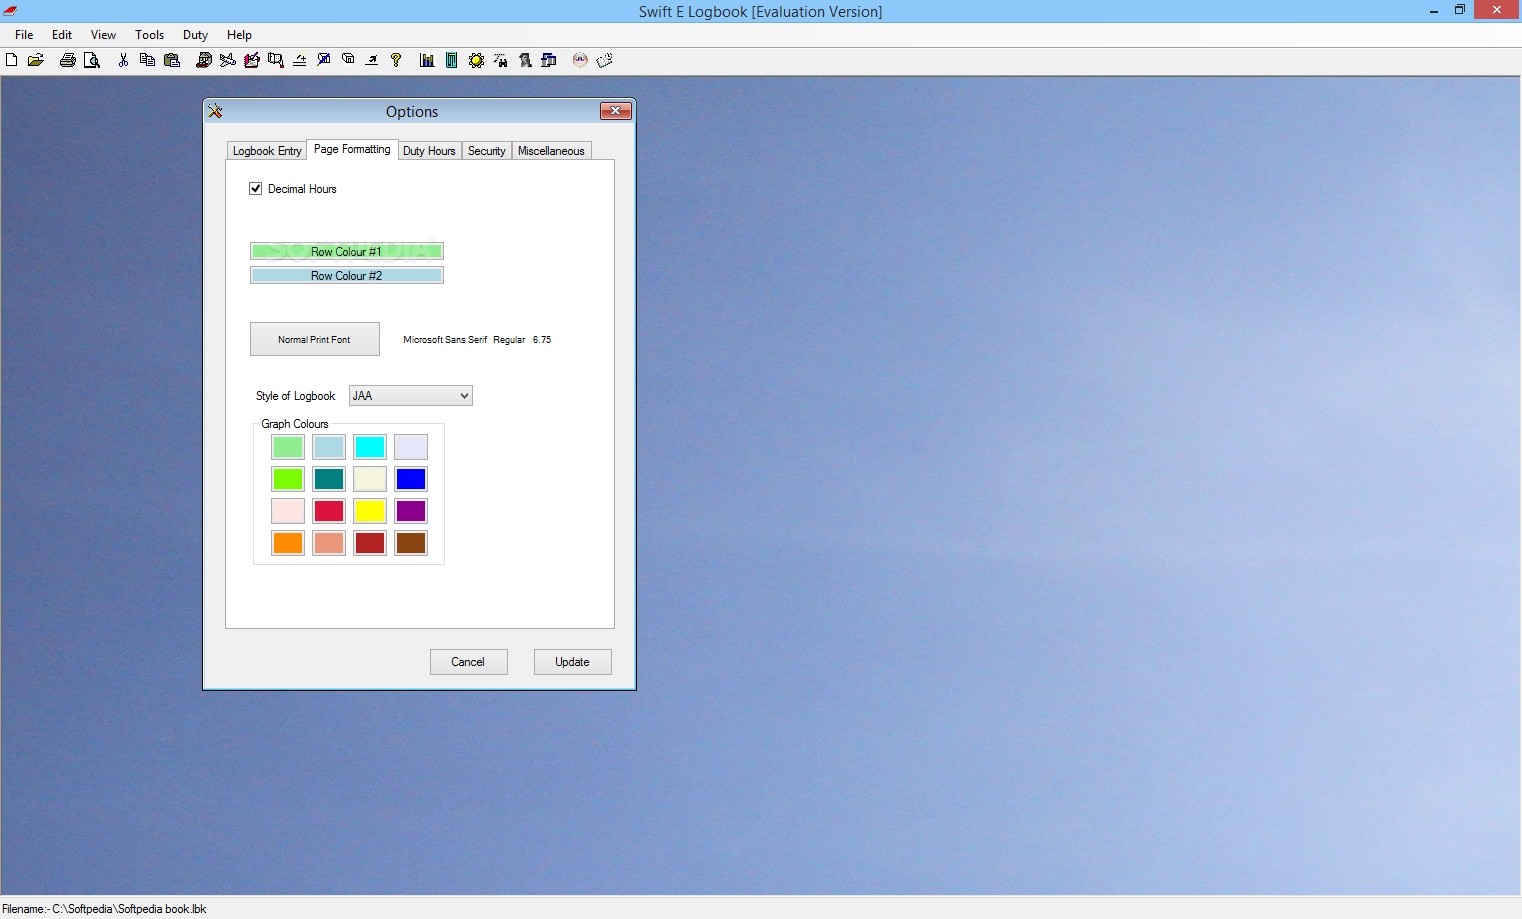Select the salmon graph colour swatch
The width and height of the screenshot is (1522, 919).
[x=329, y=543]
